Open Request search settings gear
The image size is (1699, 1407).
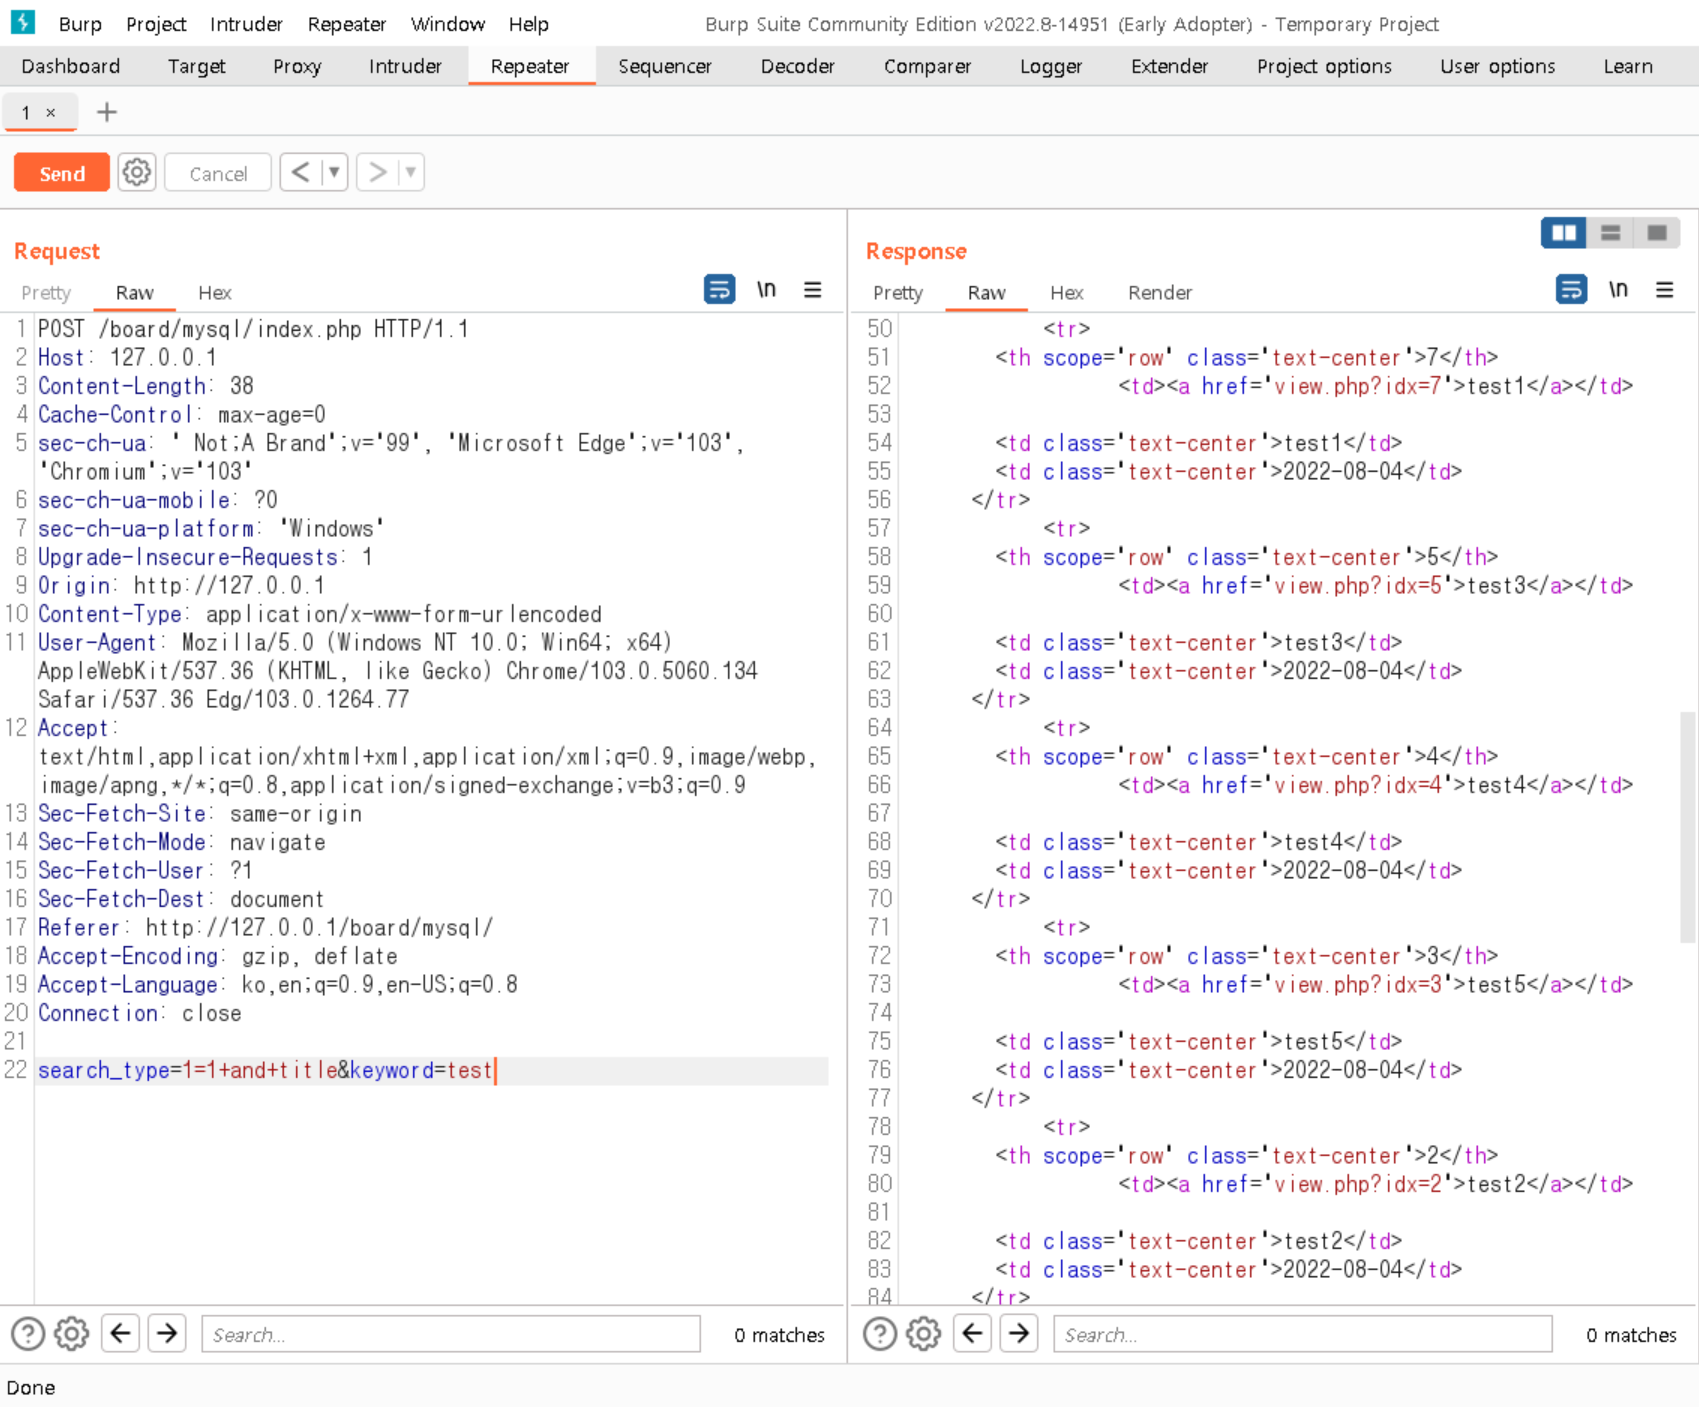click(x=72, y=1334)
